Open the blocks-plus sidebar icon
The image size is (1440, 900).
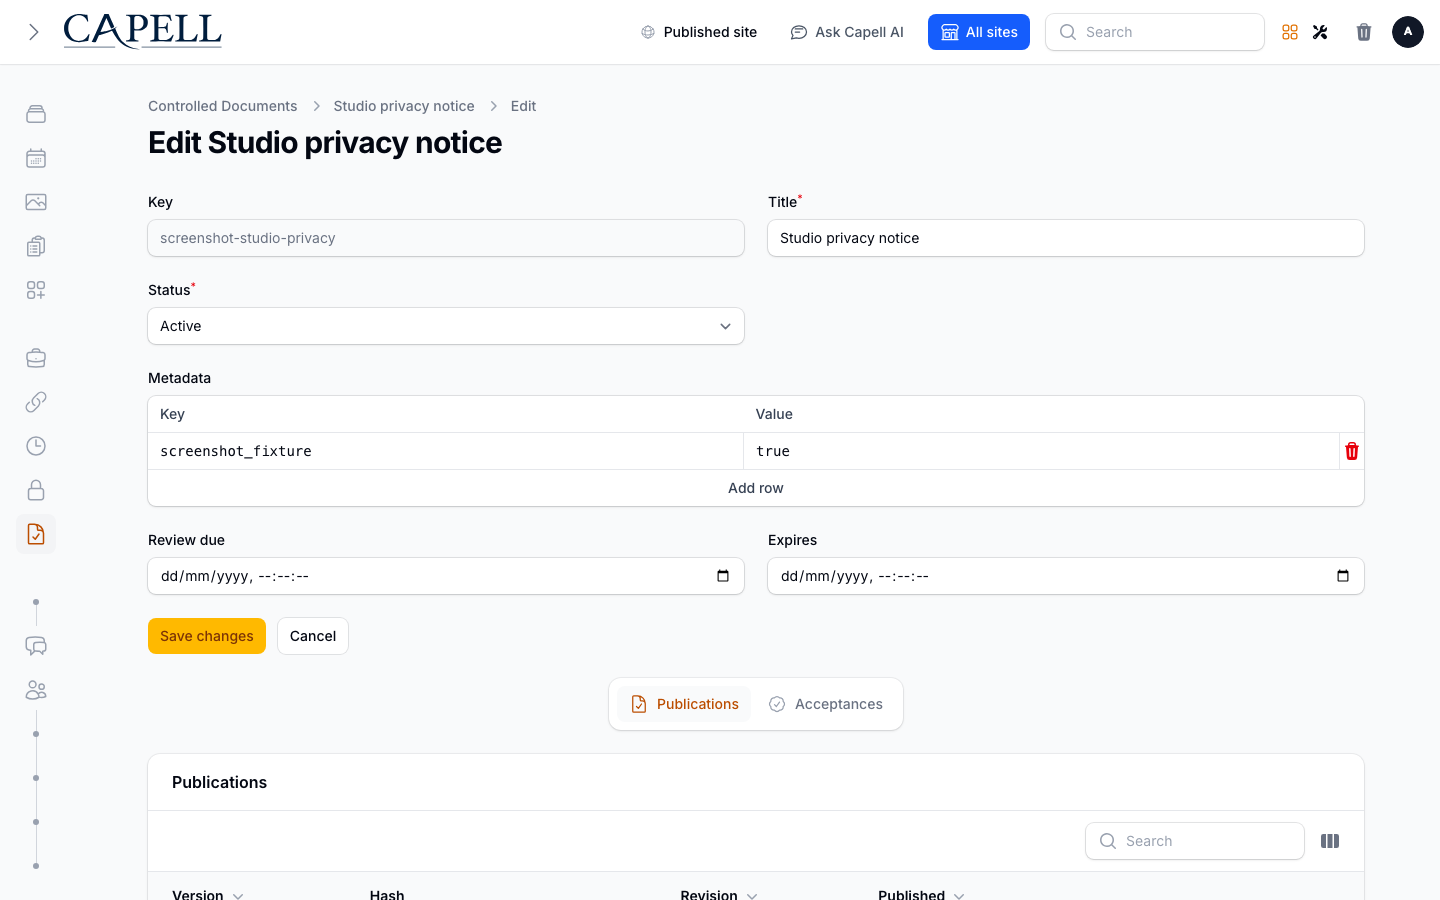click(36, 290)
